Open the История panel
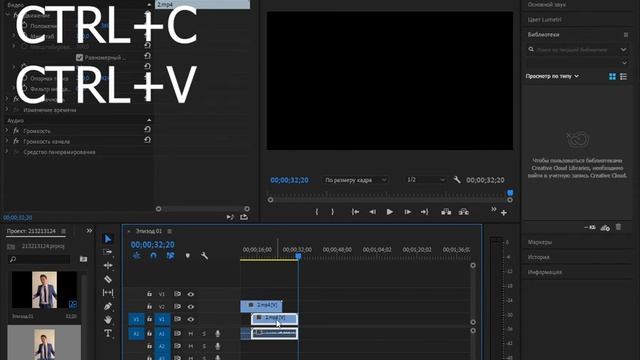Viewport: 640px width, 360px height. [538, 257]
